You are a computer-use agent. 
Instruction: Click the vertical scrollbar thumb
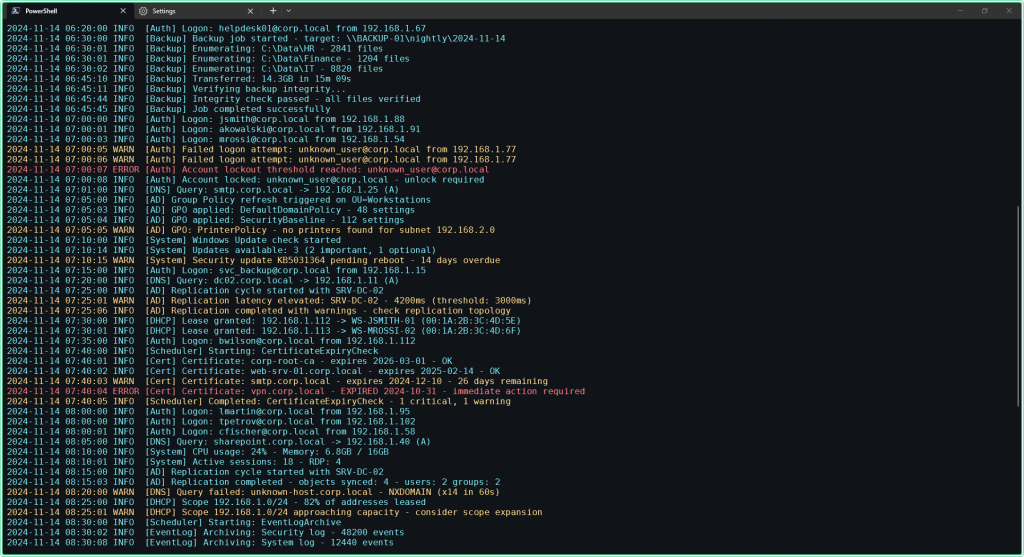click(1017, 307)
